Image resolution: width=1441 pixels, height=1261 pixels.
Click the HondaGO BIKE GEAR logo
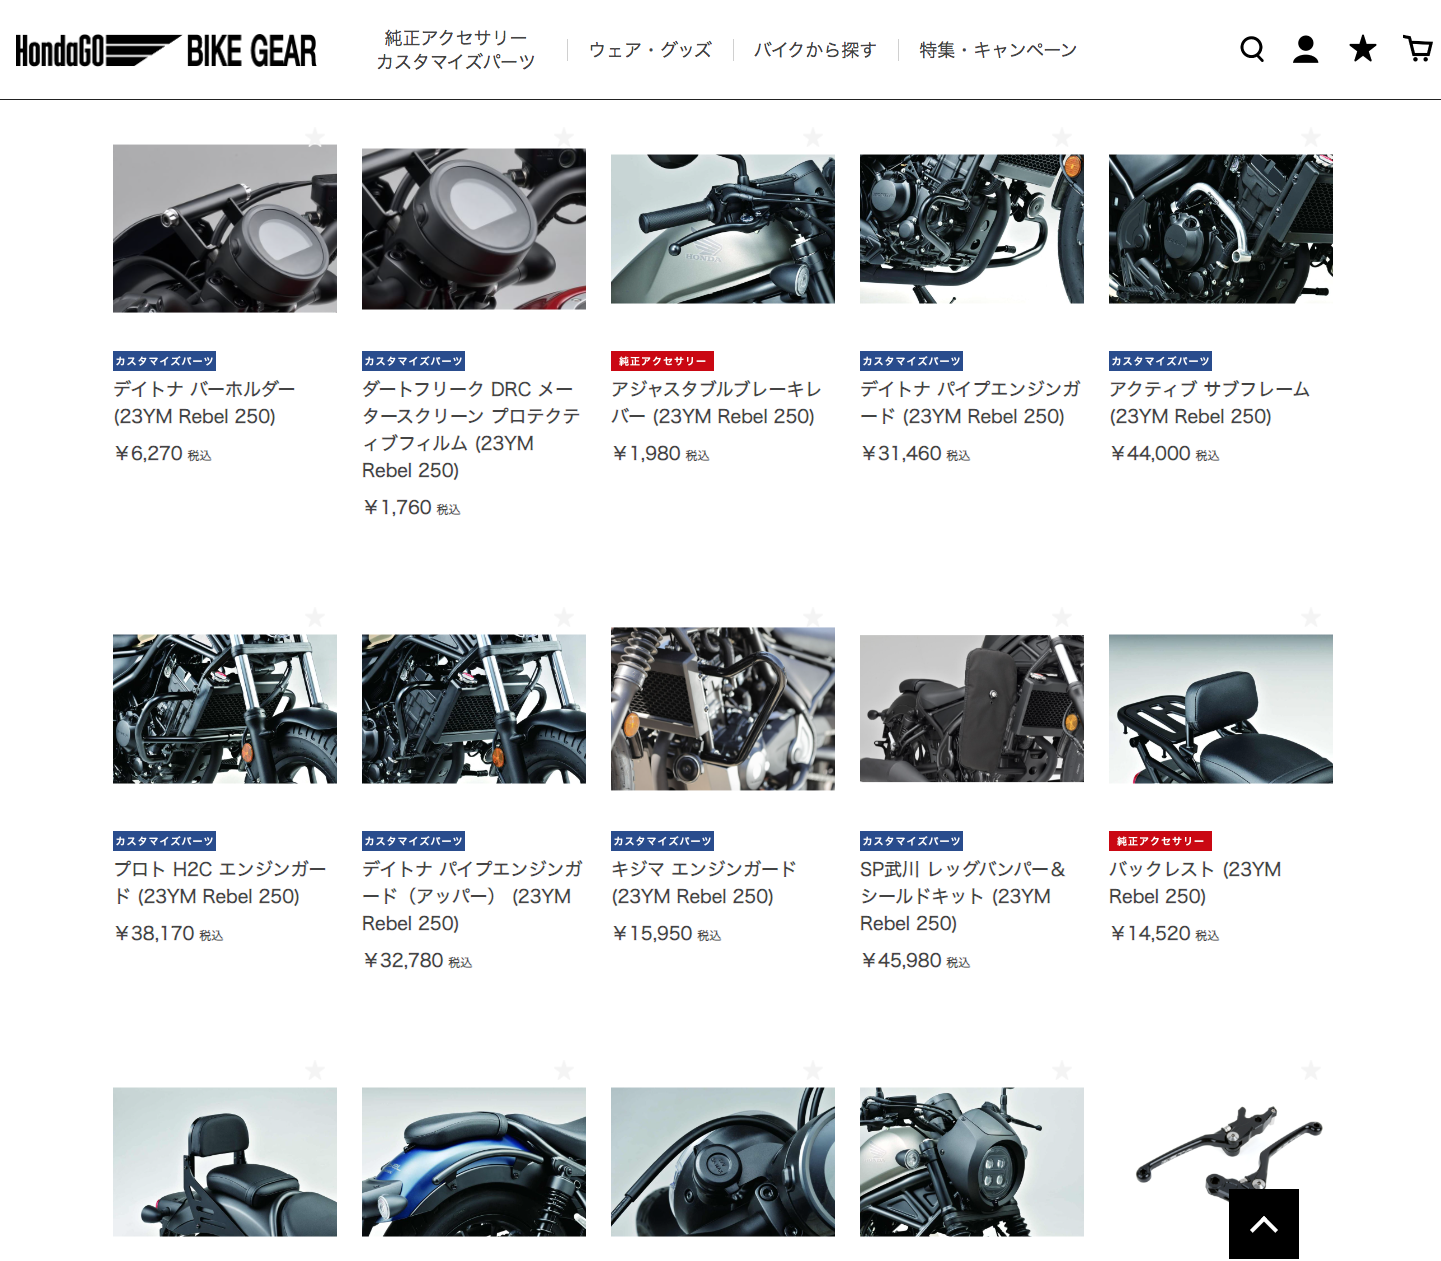tap(166, 50)
